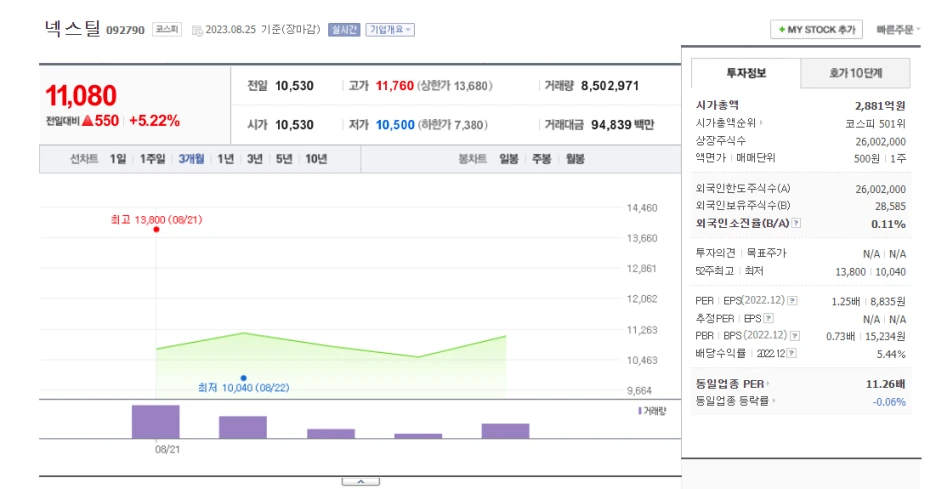Click the tallest volume bar at 08/21

pyautogui.click(x=156, y=422)
